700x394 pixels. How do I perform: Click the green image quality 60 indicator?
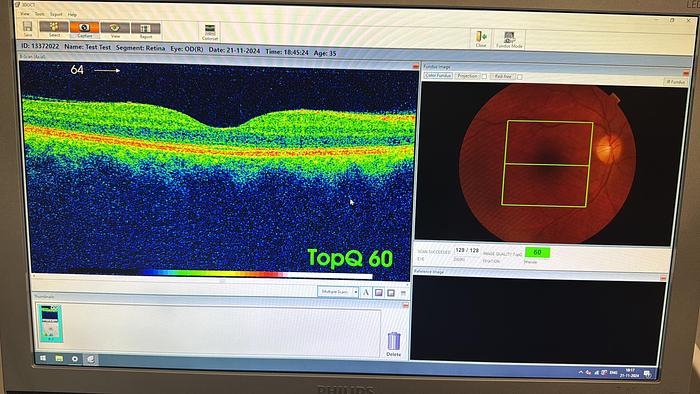537,253
